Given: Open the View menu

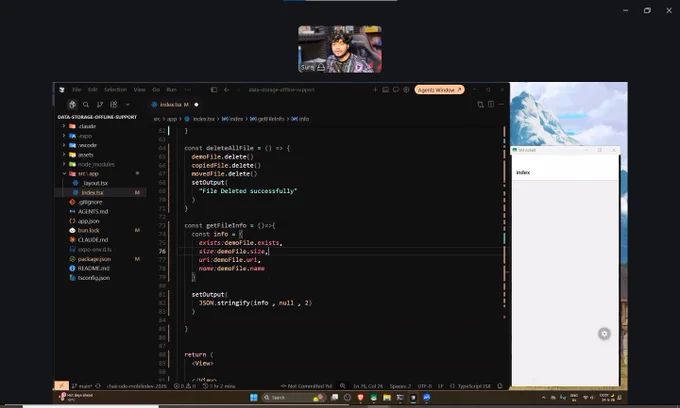Looking at the screenshot, I should pos(139,90).
